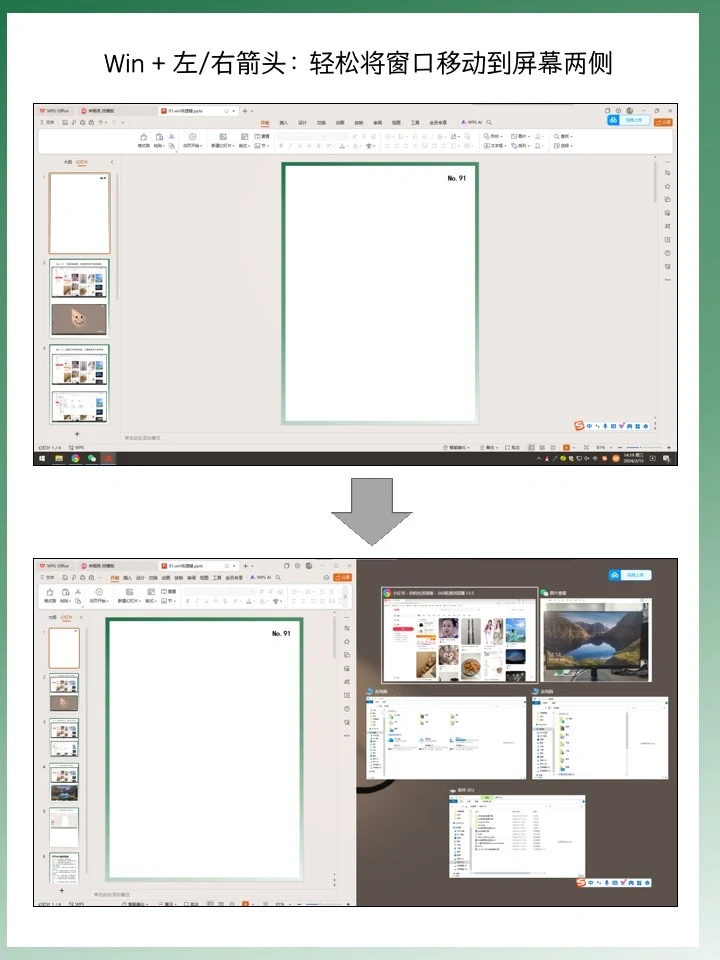The width and height of the screenshot is (720, 960).
Task: Click the add-slide plus in lower thumbnail pane
Action: (x=61, y=890)
